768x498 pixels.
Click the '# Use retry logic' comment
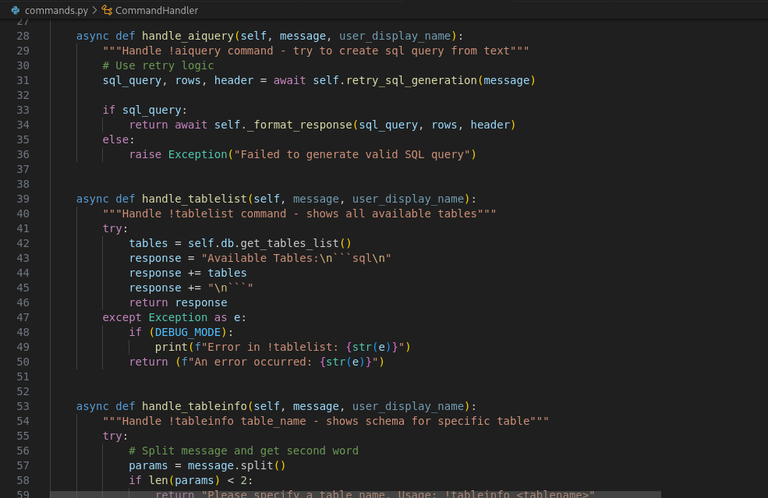(158, 66)
